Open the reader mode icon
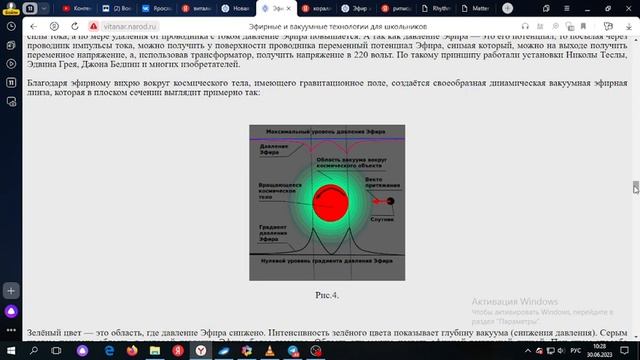The height and width of the screenshot is (360, 640). point(540,27)
